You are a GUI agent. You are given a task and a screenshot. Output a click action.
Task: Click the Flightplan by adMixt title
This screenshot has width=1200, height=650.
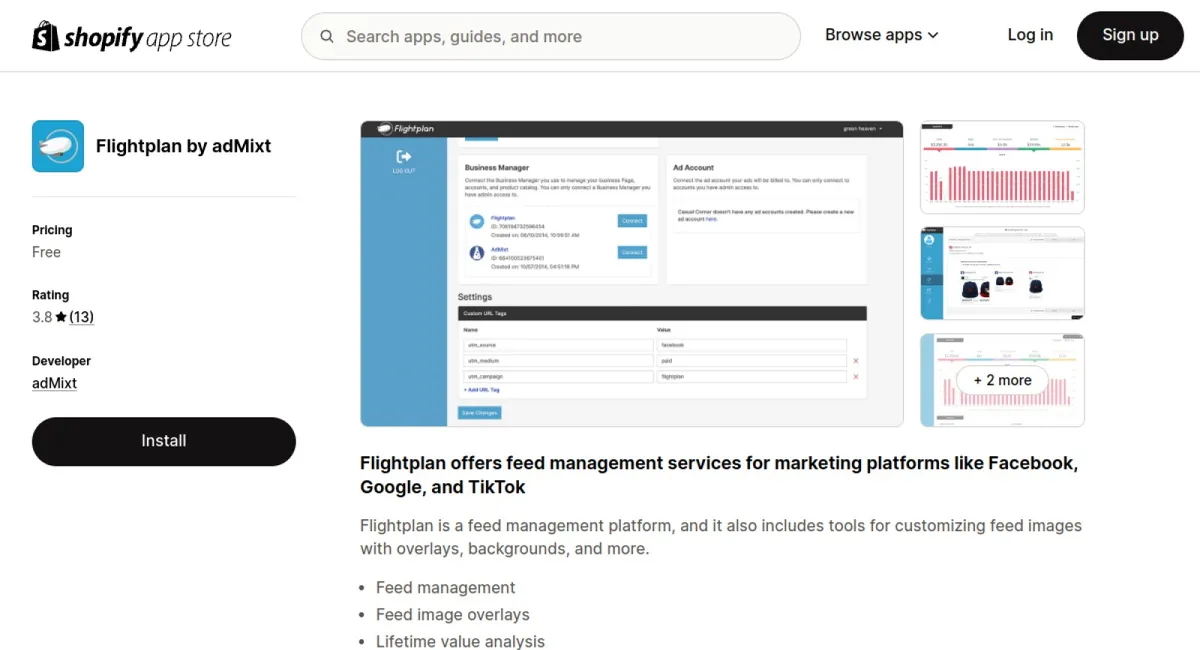pos(183,146)
